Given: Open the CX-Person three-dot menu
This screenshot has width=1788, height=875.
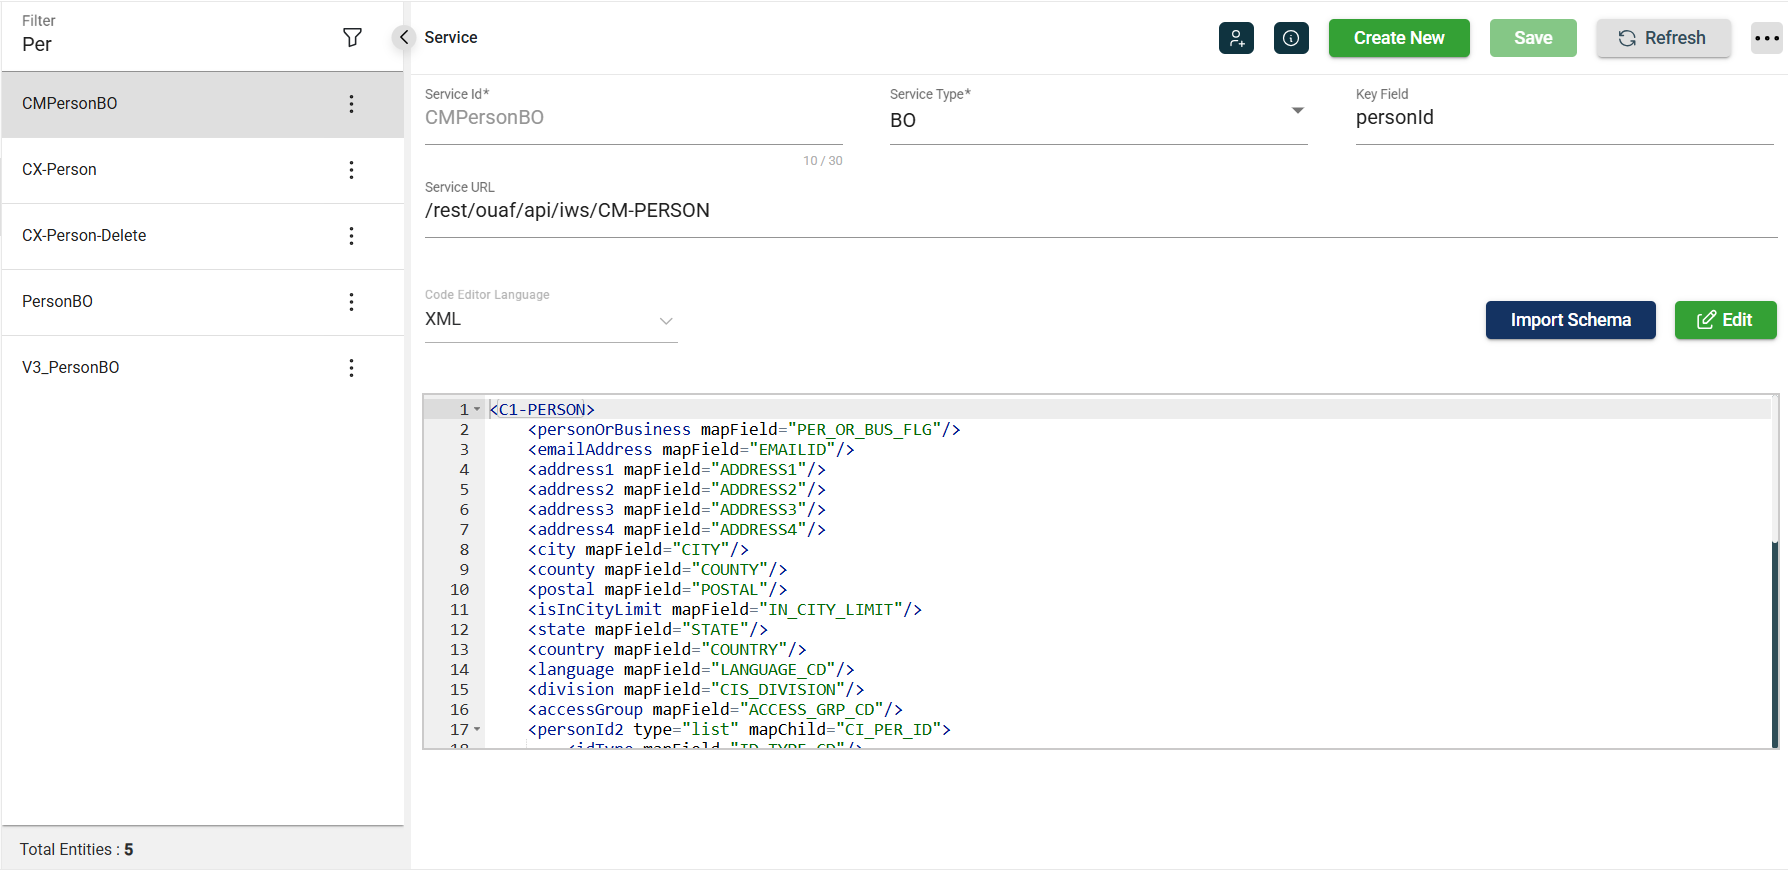Looking at the screenshot, I should (351, 170).
